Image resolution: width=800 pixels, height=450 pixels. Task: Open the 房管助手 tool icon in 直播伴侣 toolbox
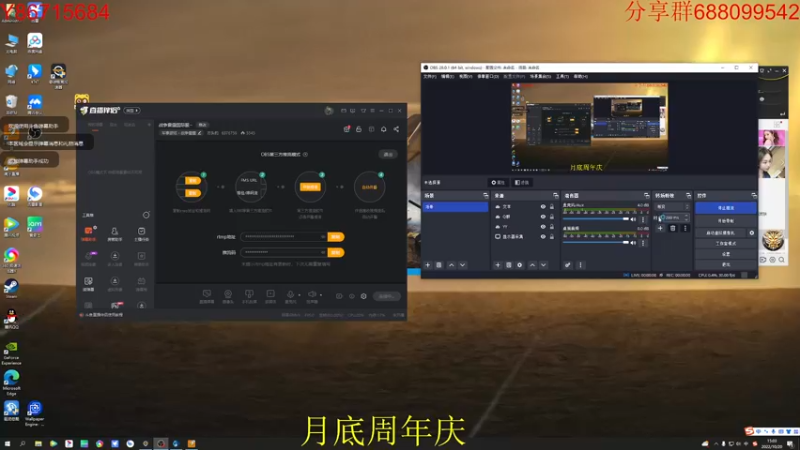pos(115,234)
